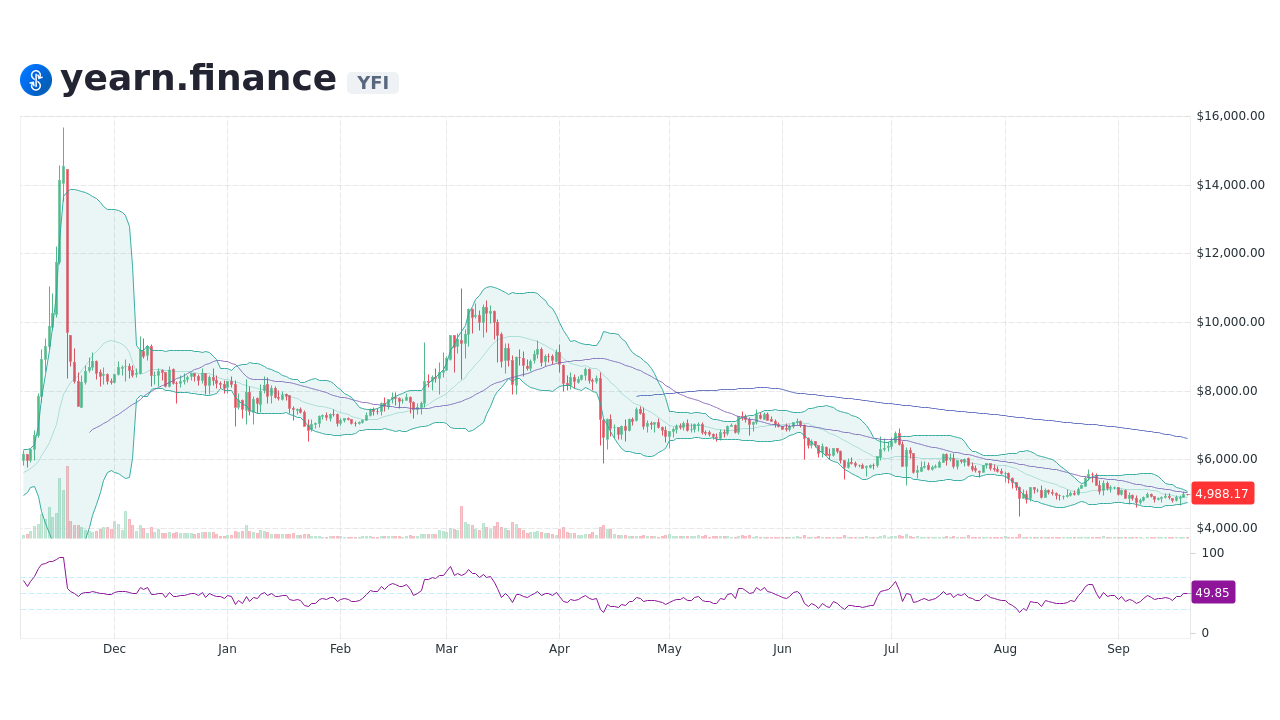Click the yearn.finance title text
This screenshot has height=720, width=1280.
coord(198,78)
